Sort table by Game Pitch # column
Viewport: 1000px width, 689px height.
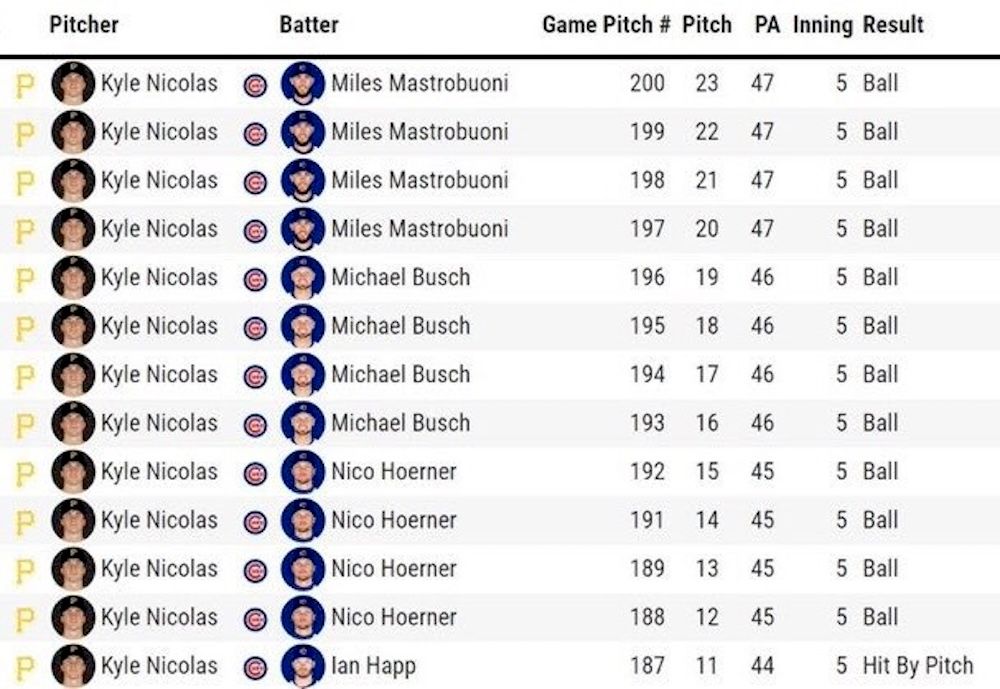click(606, 25)
